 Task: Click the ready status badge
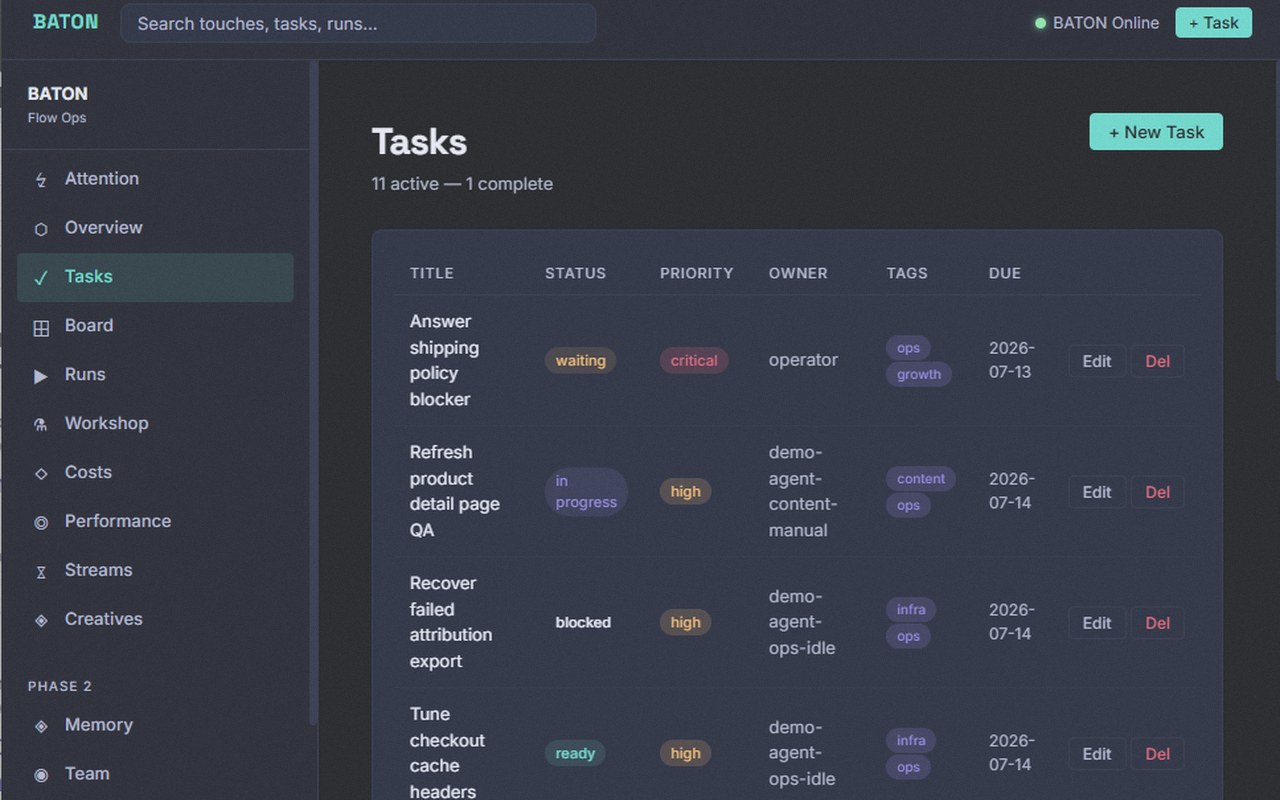575,754
